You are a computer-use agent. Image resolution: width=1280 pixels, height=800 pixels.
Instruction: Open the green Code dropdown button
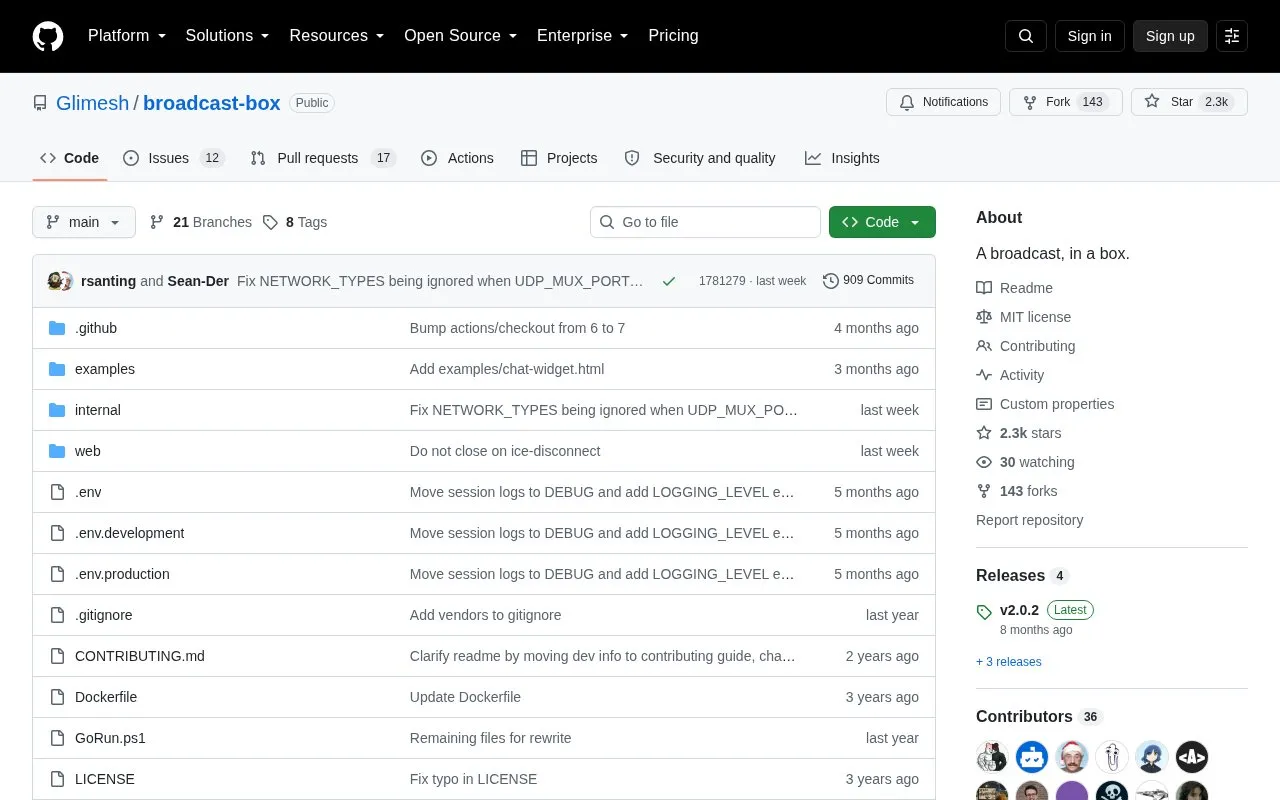point(882,222)
